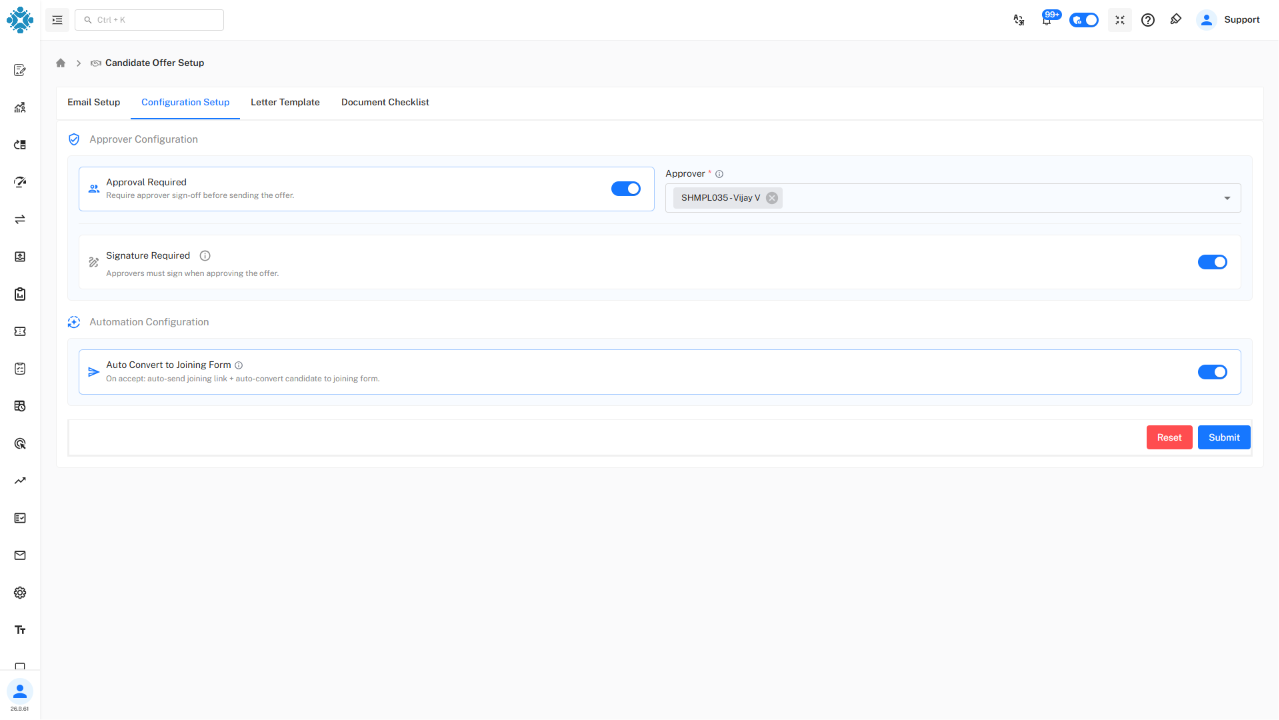Open the language translate icon

pos(1018,20)
